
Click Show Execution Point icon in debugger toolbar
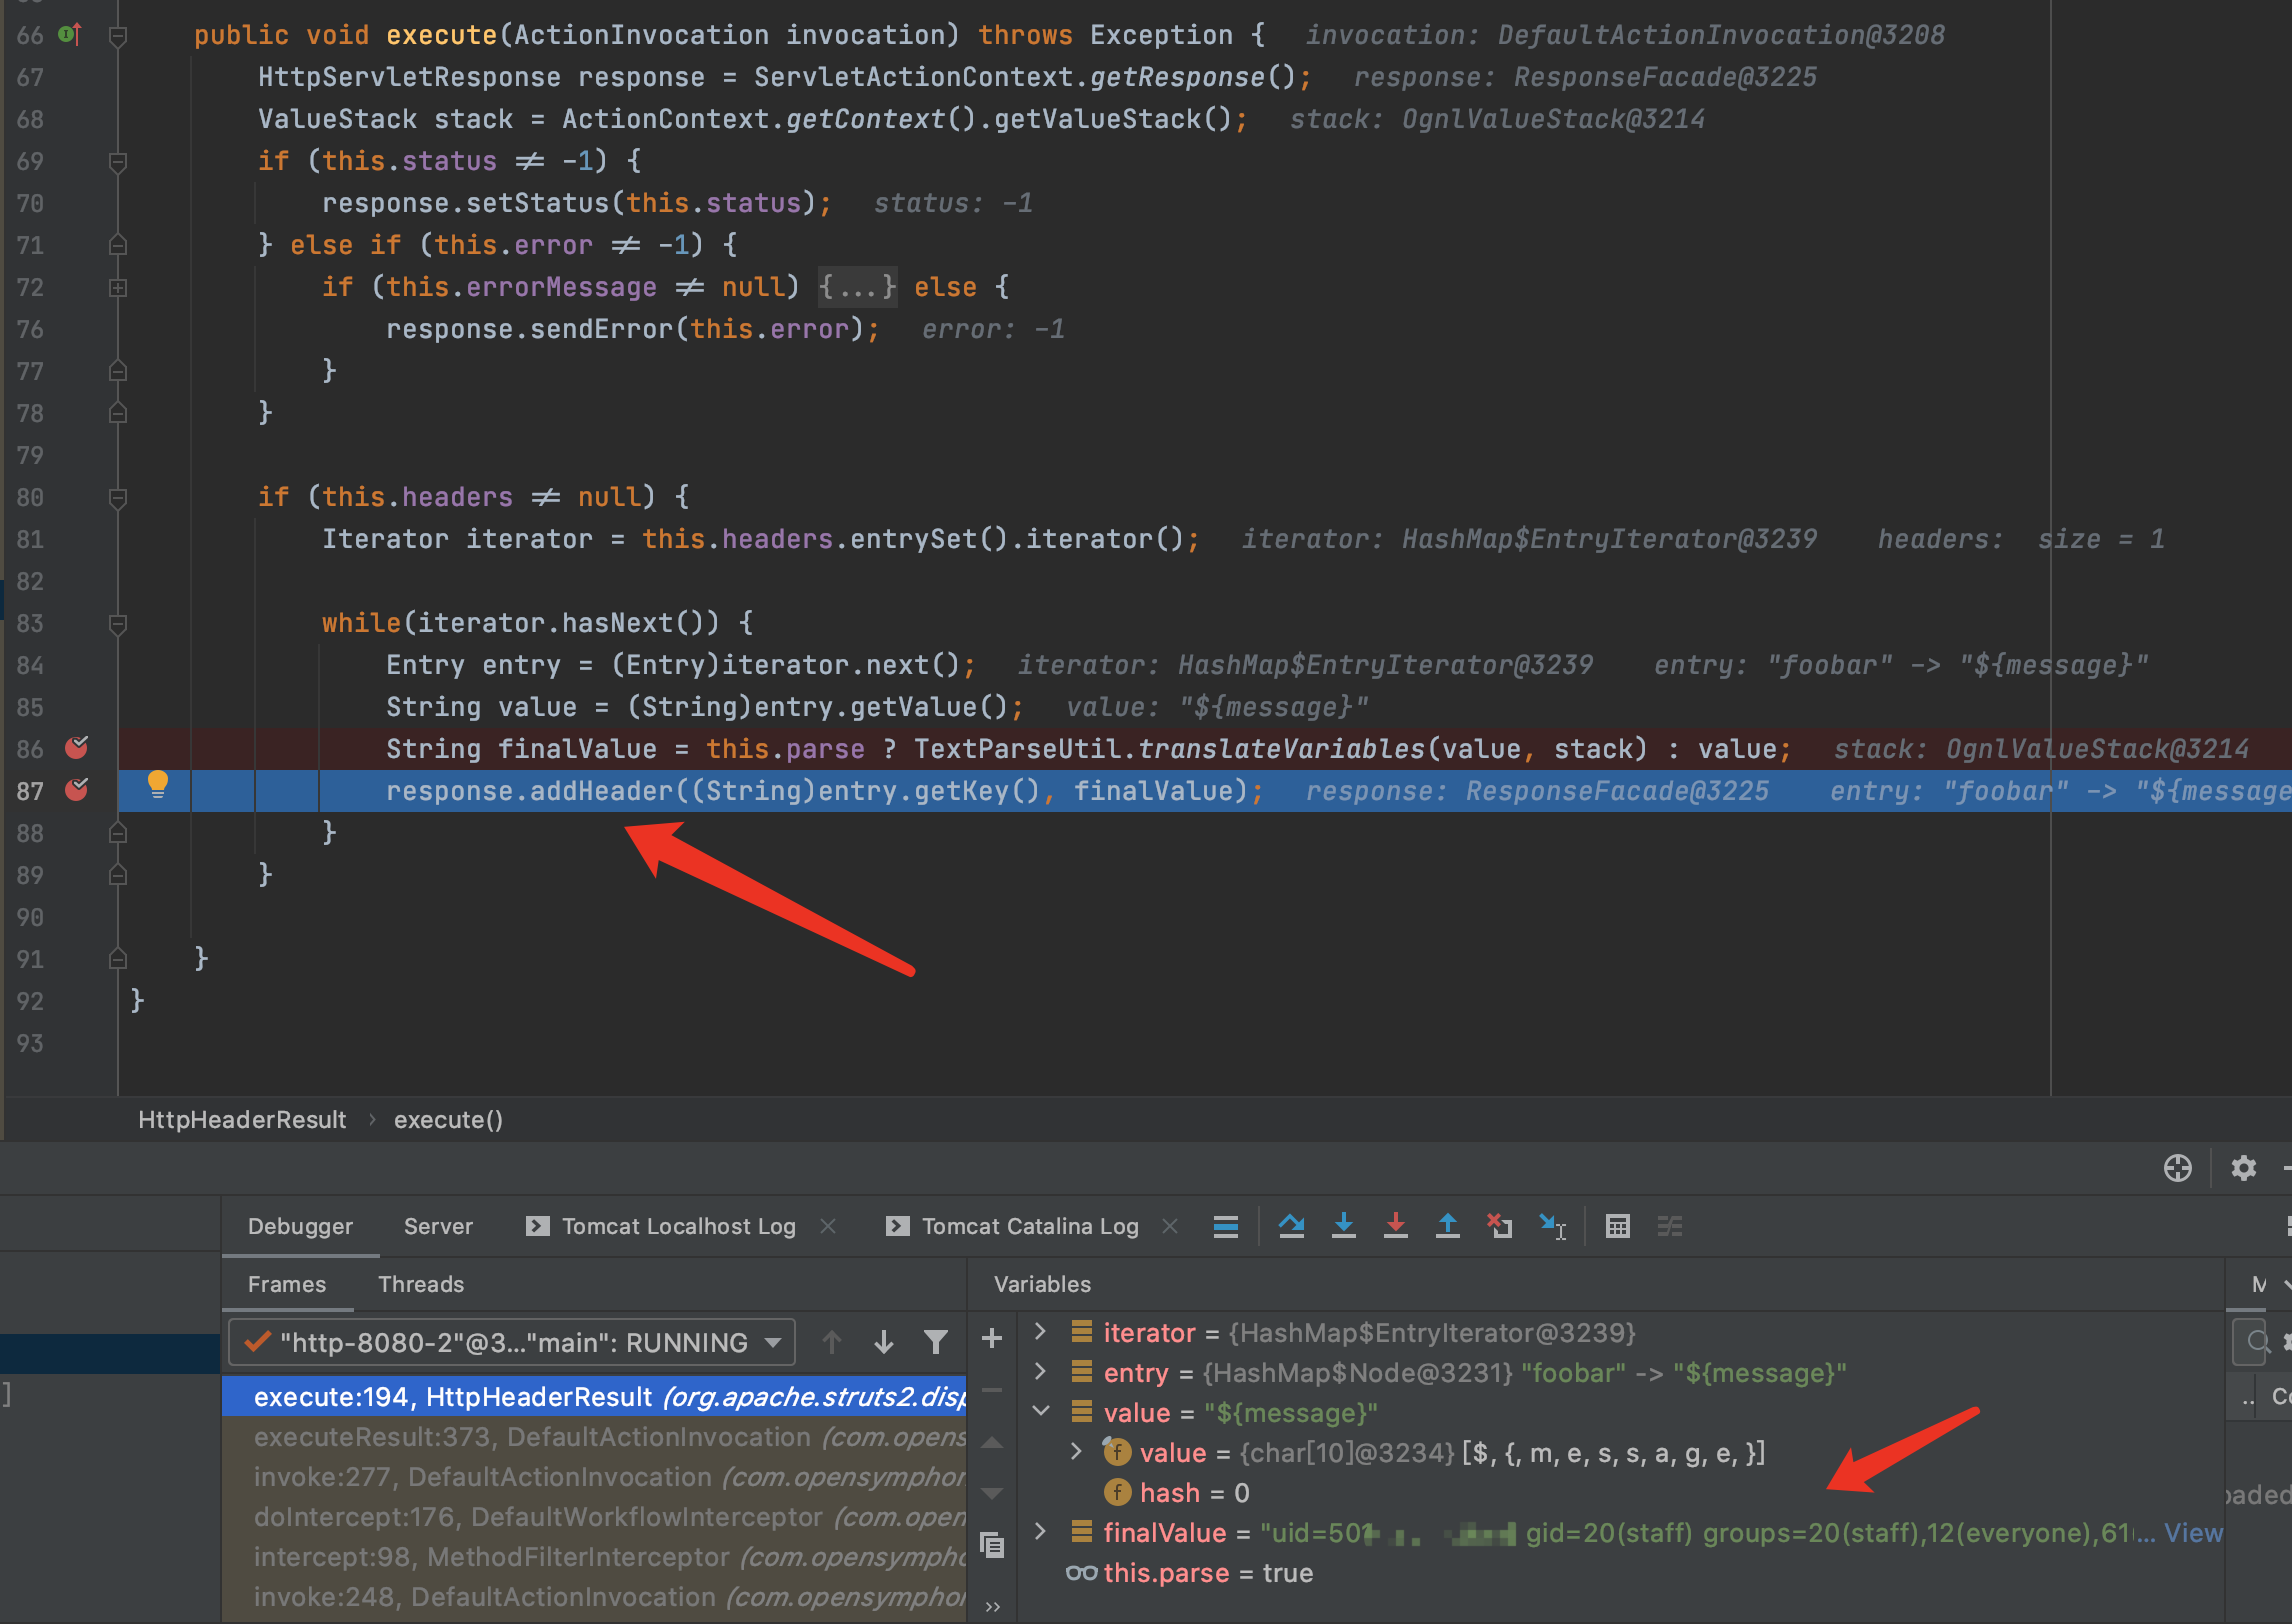click(x=1226, y=1226)
